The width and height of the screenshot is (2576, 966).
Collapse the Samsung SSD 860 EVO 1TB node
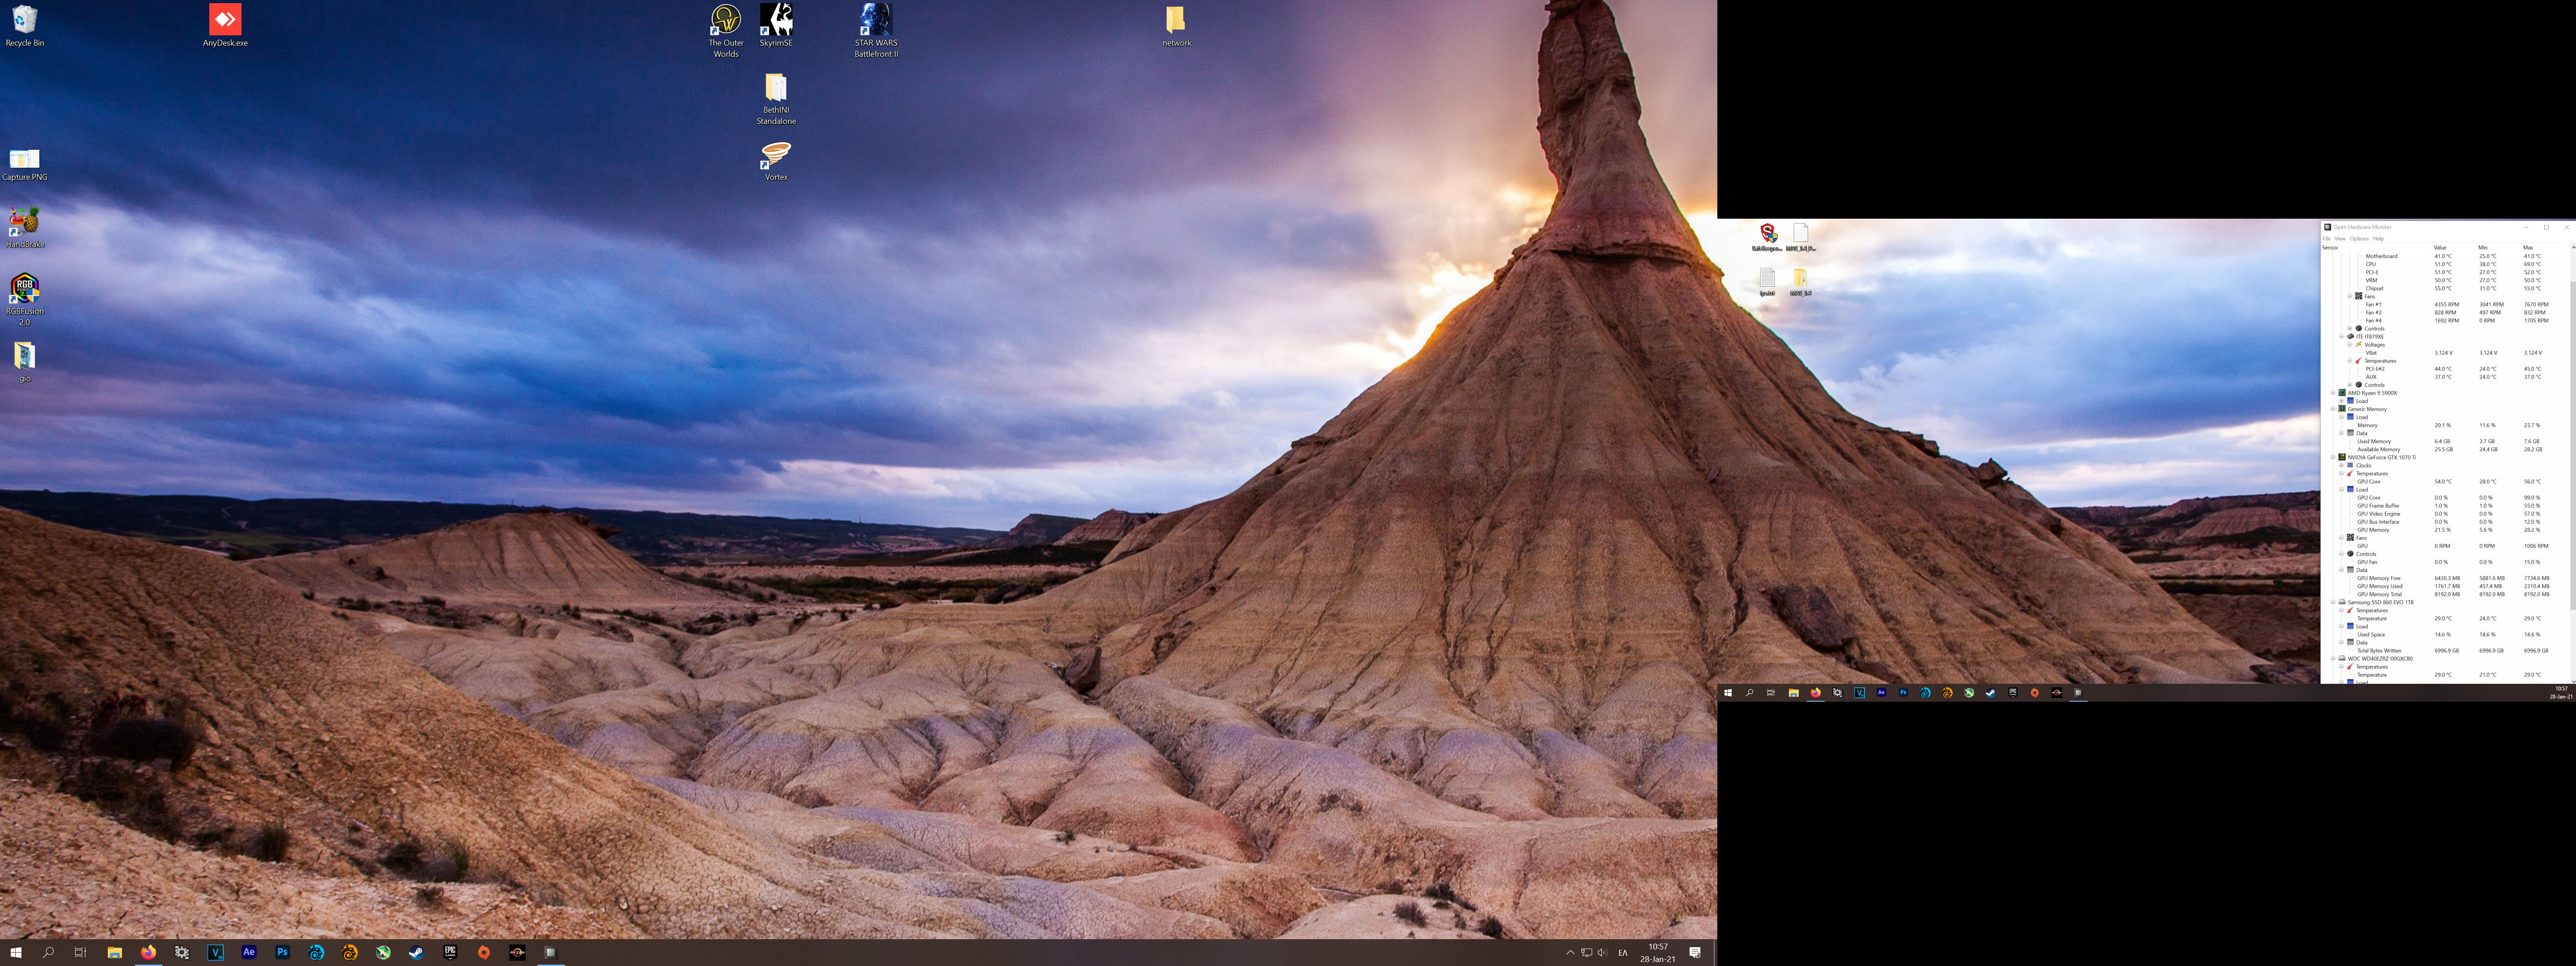[x=2333, y=602]
